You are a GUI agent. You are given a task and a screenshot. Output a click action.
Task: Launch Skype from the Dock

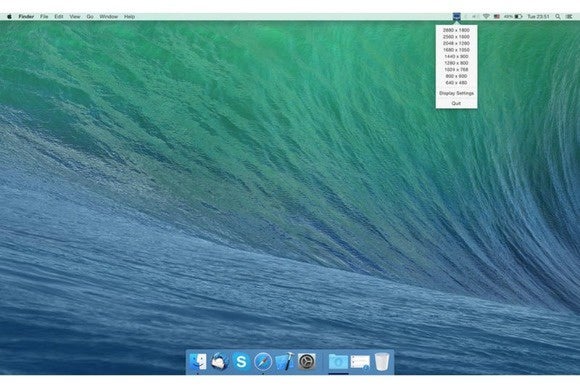tap(241, 361)
